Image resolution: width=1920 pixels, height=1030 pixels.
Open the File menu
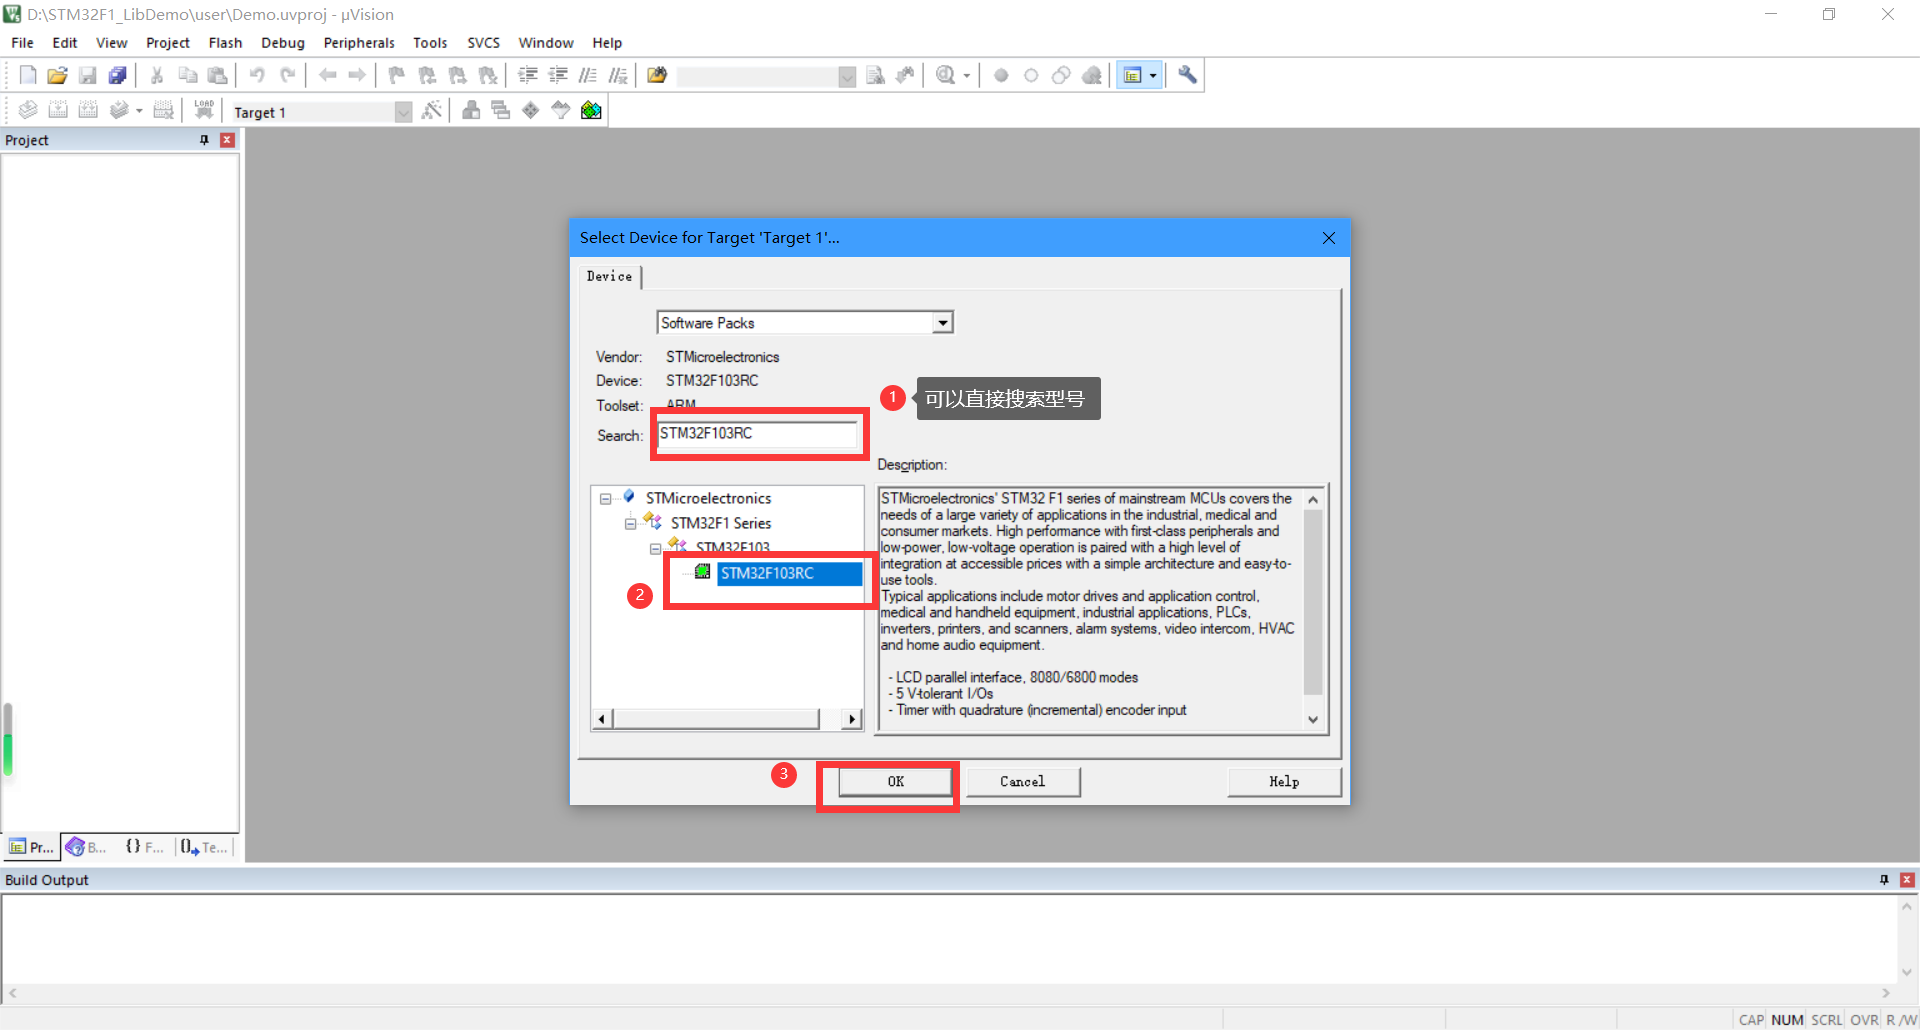22,43
